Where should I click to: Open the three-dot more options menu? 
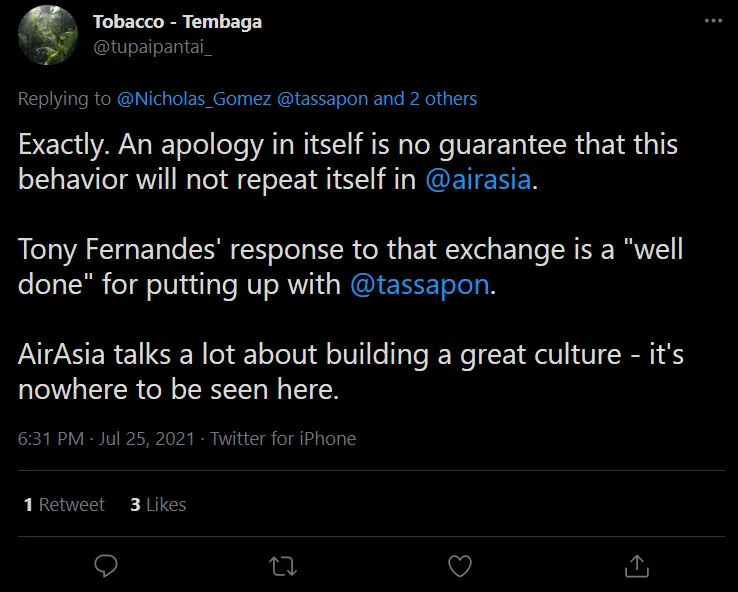click(x=712, y=22)
